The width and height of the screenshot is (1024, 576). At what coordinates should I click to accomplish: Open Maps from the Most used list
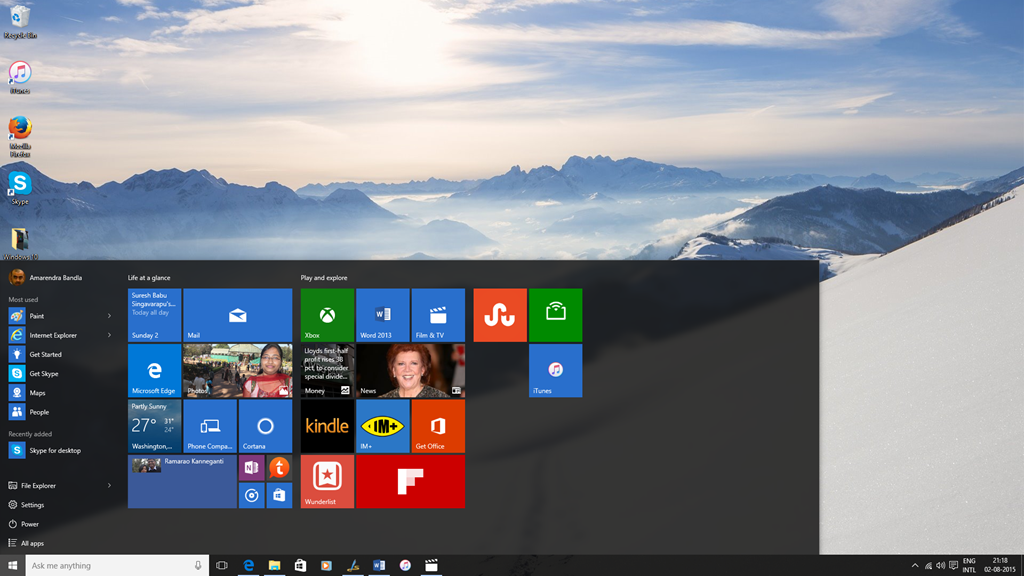click(59, 392)
